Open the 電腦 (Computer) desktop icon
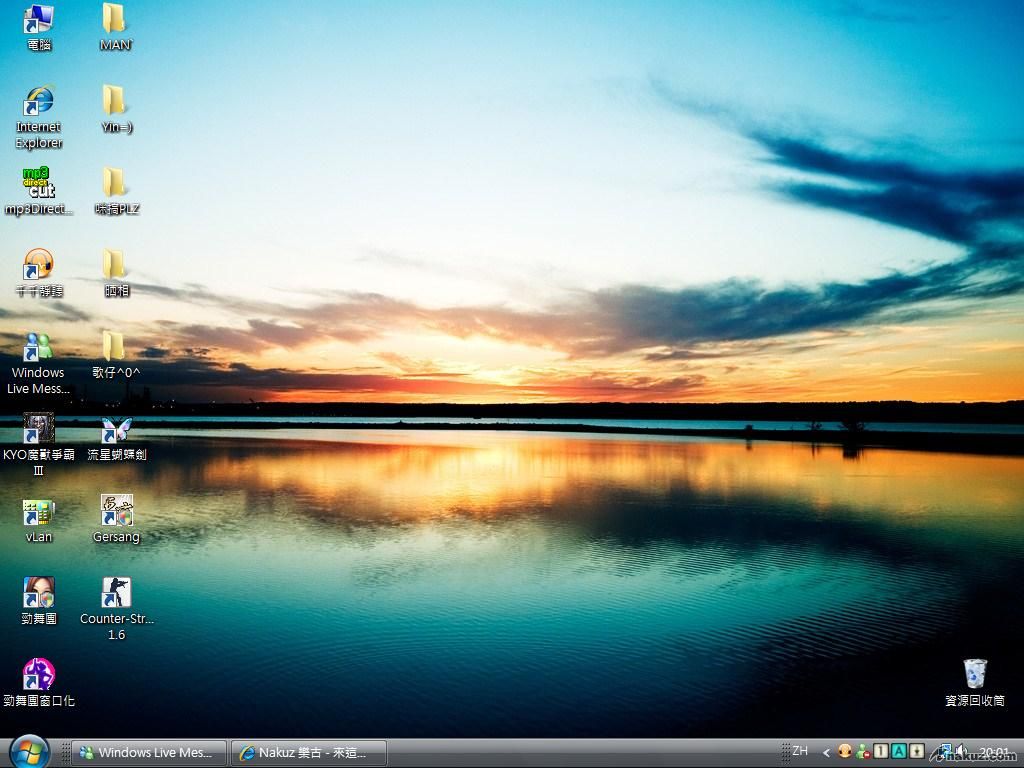The image size is (1024, 768). [x=38, y=20]
